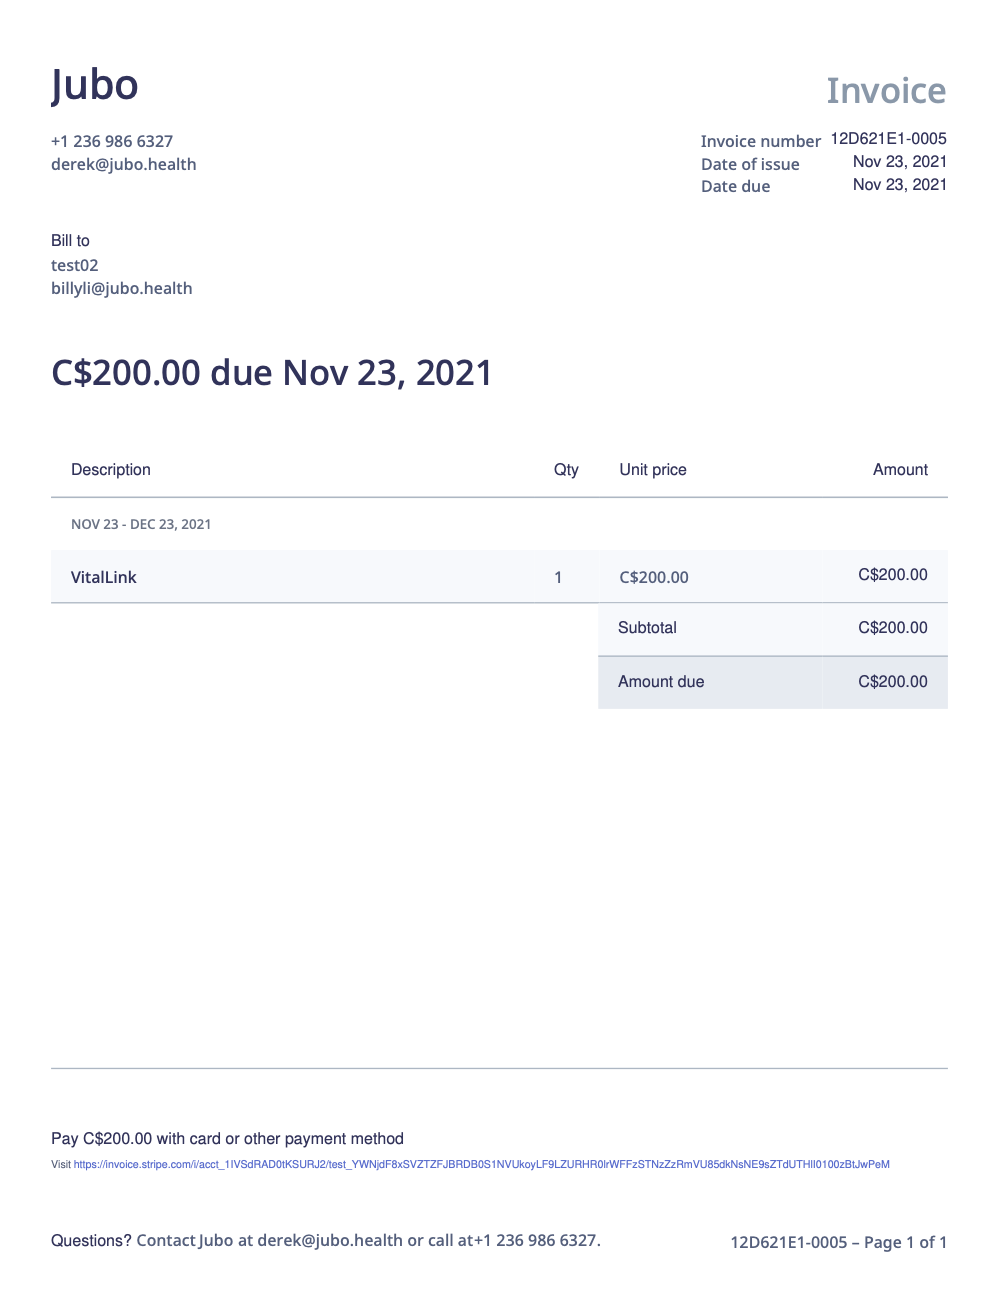This screenshot has height=1306, width=994.
Task: Click the +1 236 986 6327 phone number at top
Action: [112, 141]
